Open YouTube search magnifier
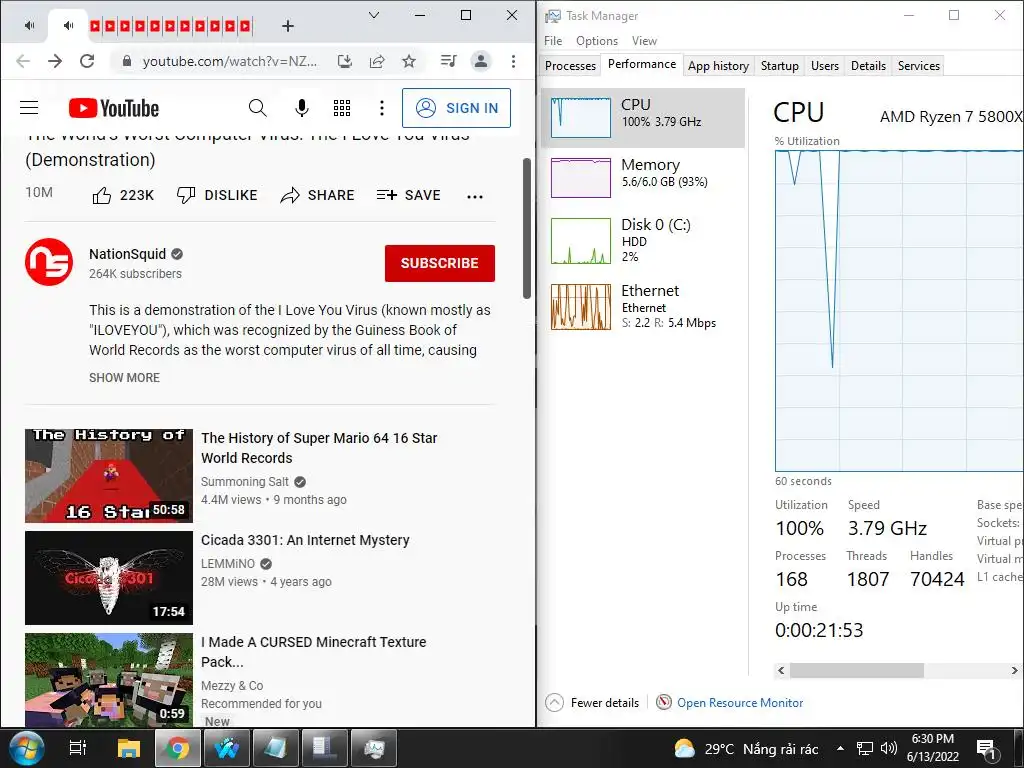This screenshot has width=1024, height=768. pyautogui.click(x=258, y=108)
